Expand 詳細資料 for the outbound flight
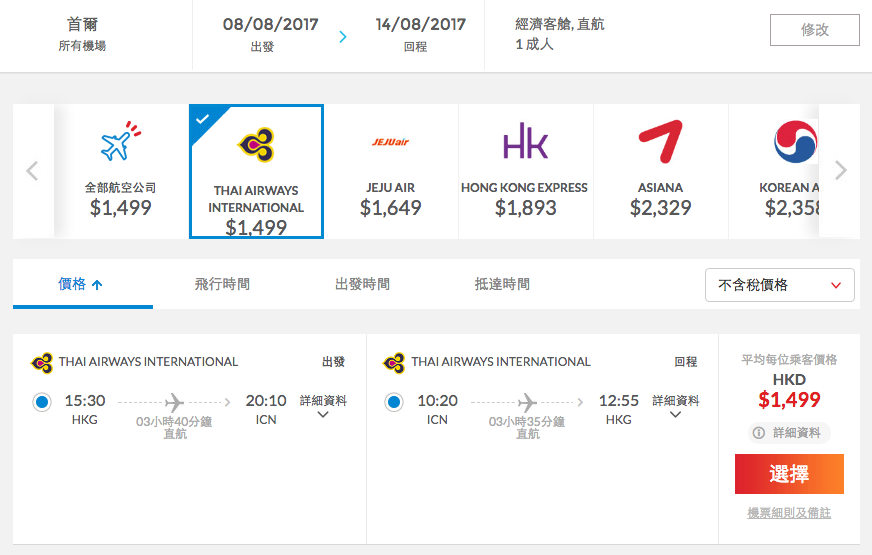Image resolution: width=872 pixels, height=555 pixels. pos(323,407)
